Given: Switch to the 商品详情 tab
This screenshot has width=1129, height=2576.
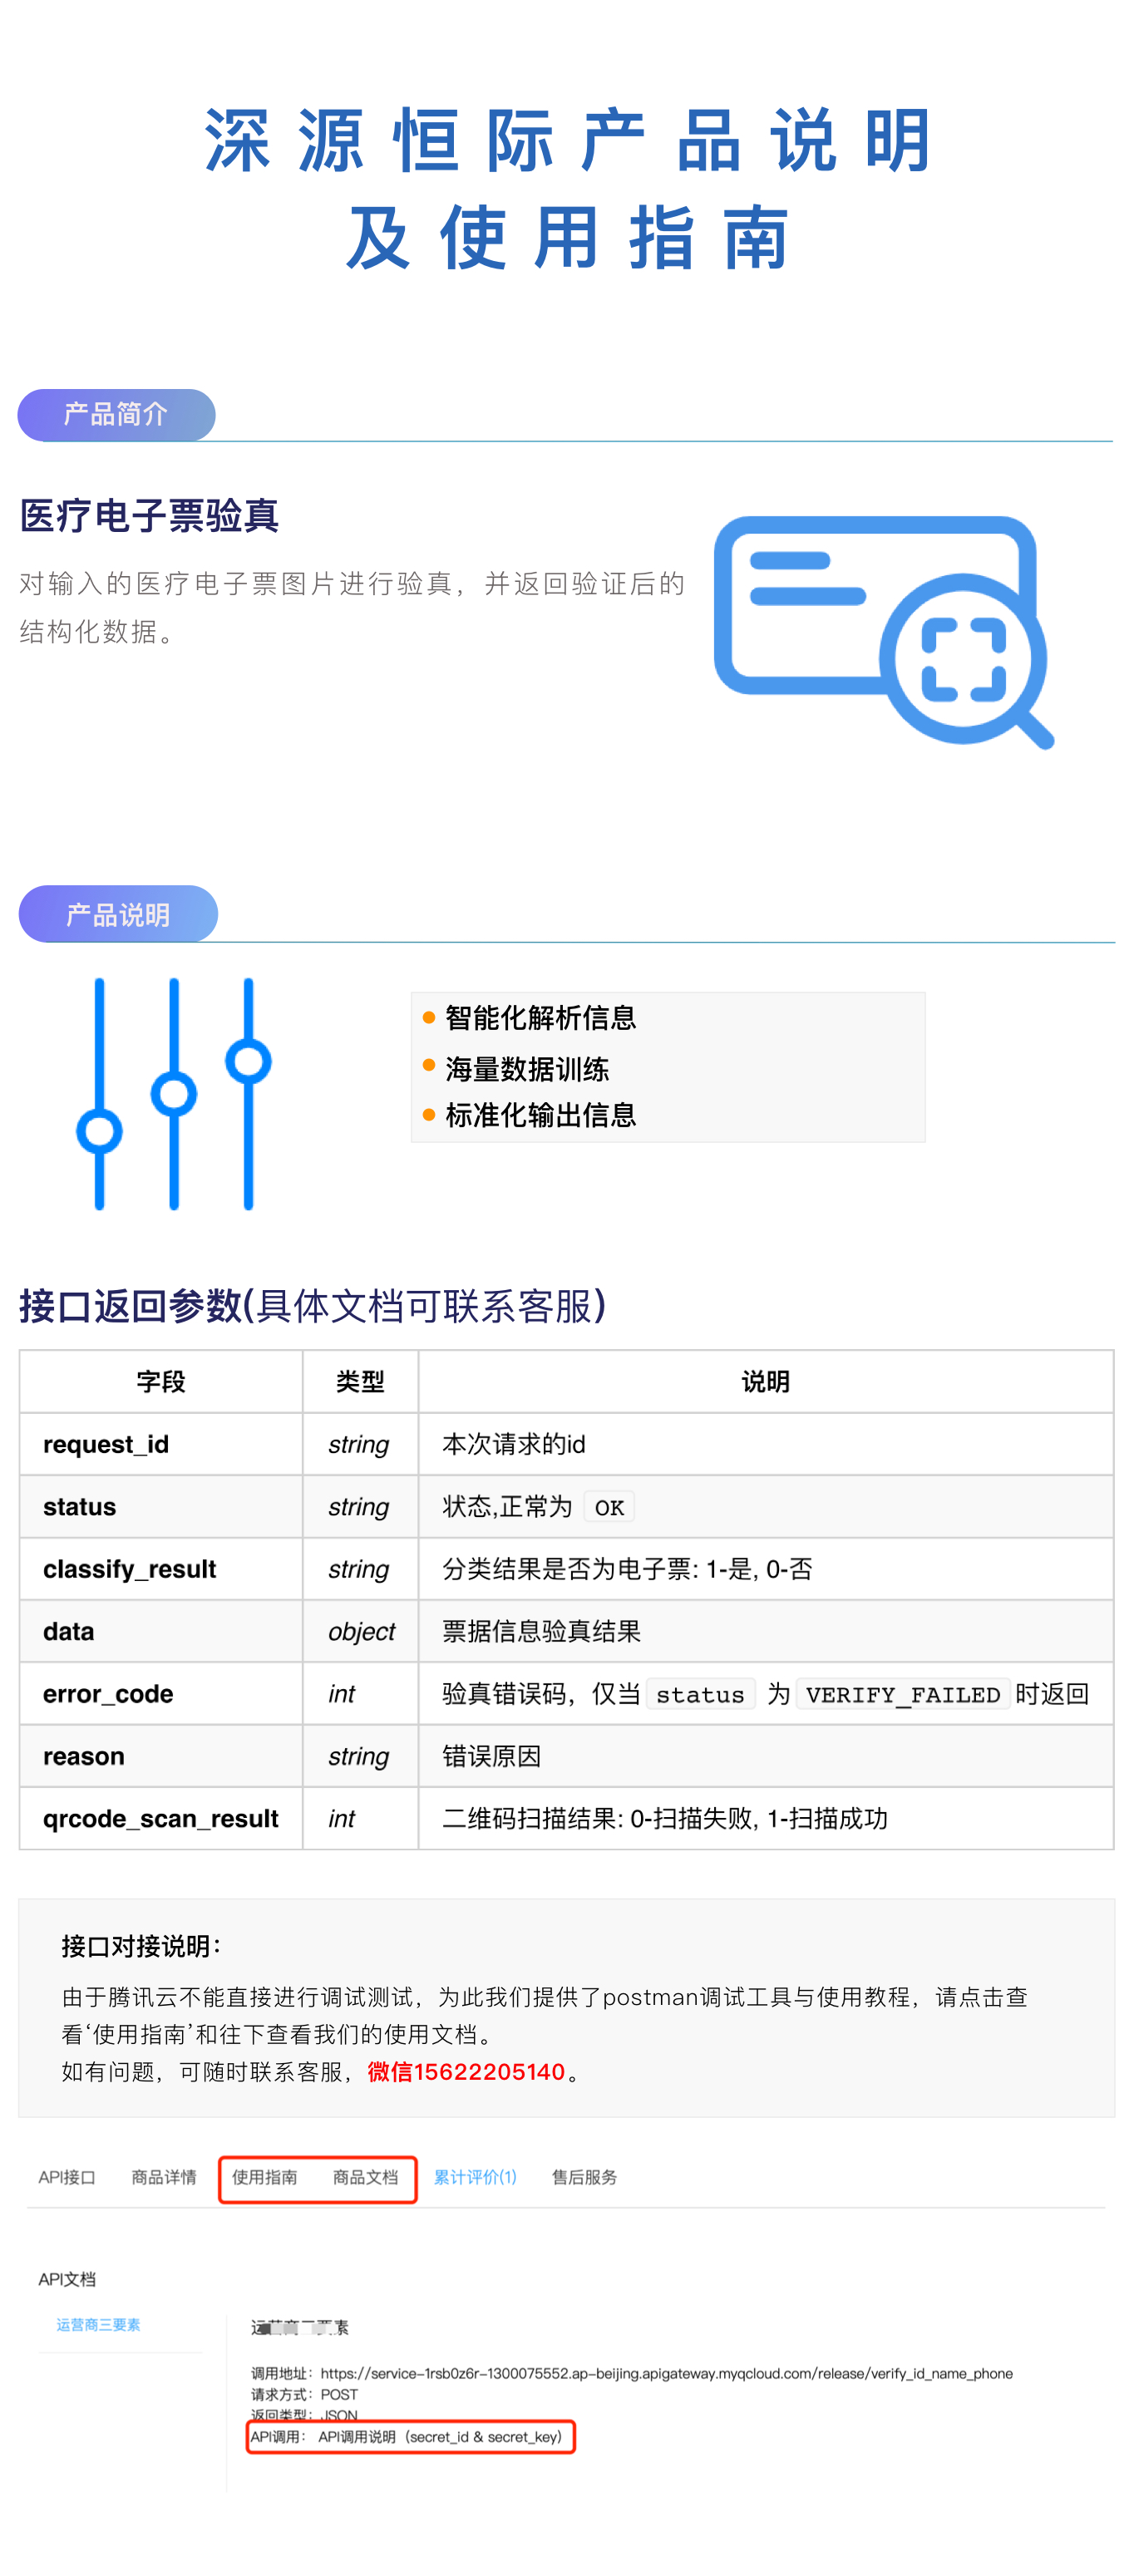Looking at the screenshot, I should coord(164,2177).
